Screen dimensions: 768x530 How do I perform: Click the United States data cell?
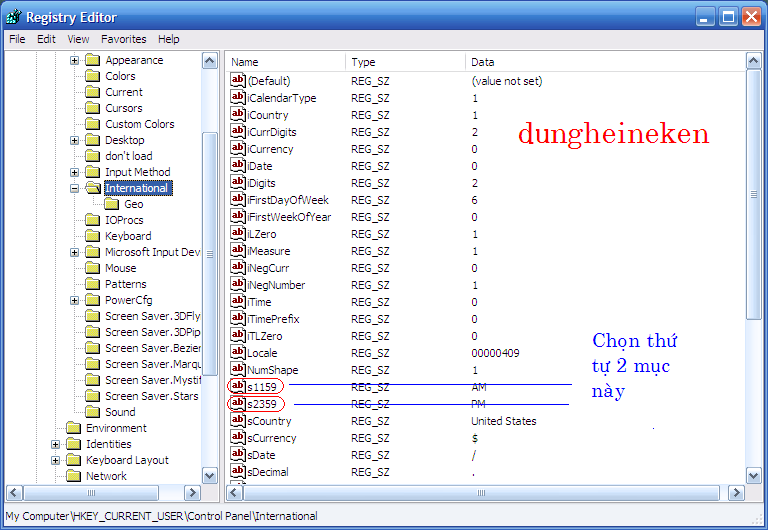pyautogui.click(x=504, y=421)
